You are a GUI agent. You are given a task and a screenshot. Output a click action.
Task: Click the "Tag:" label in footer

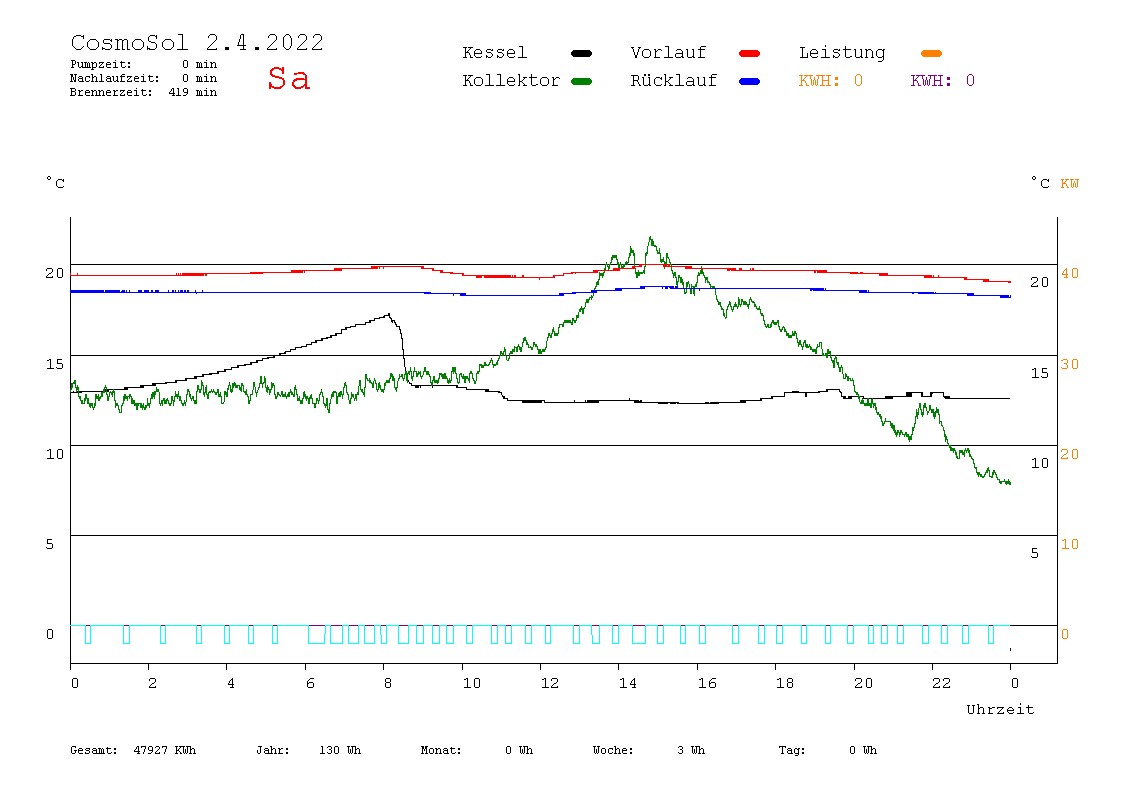pyautogui.click(x=792, y=750)
